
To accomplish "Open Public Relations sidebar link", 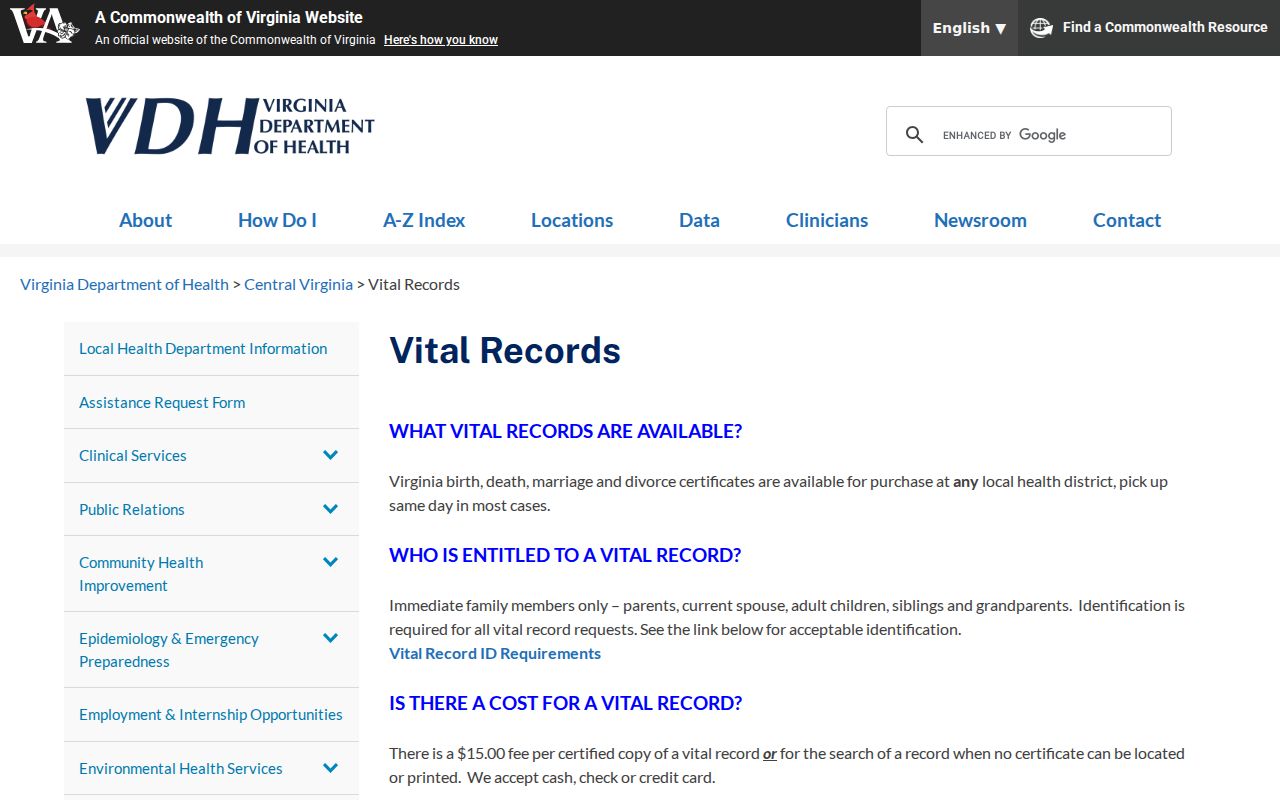I will 132,509.
